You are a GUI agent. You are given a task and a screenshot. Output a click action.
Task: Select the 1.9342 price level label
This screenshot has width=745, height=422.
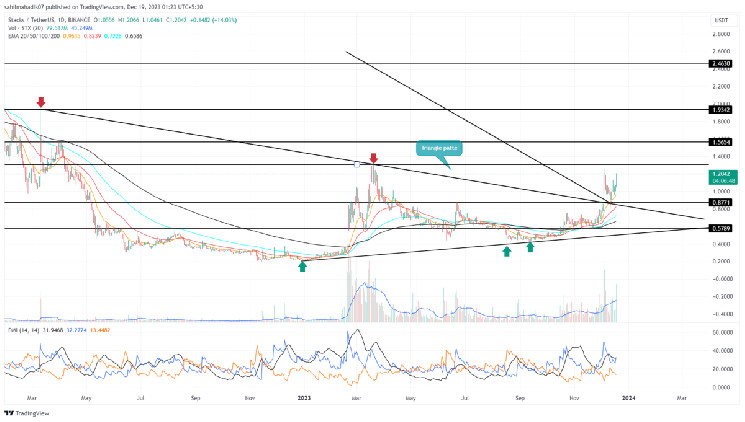pos(720,110)
